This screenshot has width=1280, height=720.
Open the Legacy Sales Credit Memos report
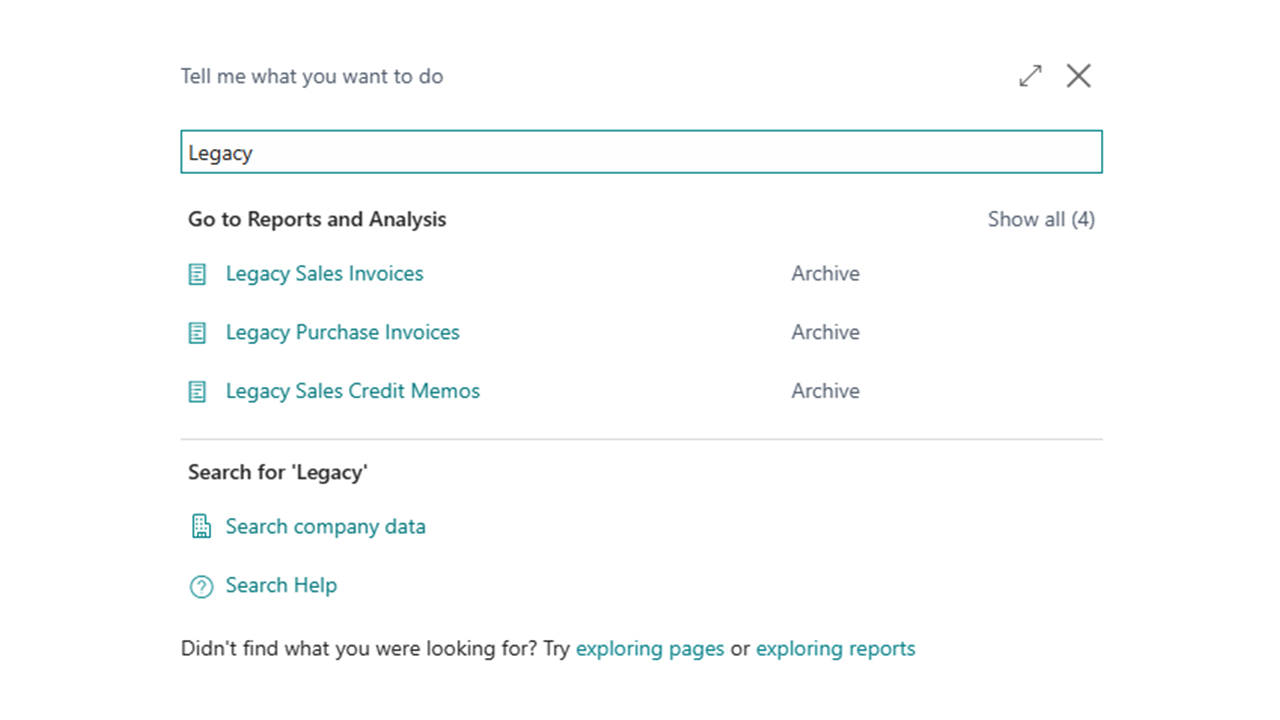(352, 391)
